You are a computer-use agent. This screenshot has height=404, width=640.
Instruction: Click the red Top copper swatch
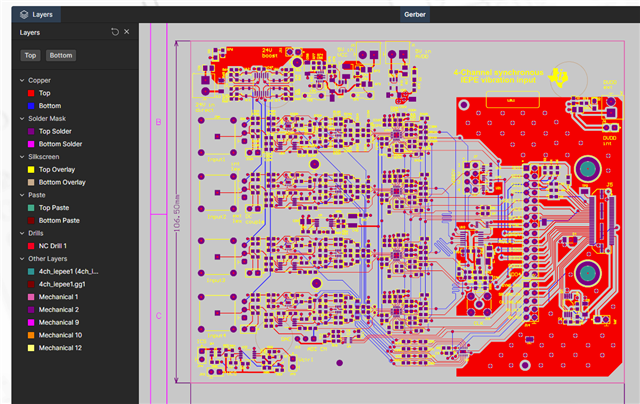coord(31,93)
